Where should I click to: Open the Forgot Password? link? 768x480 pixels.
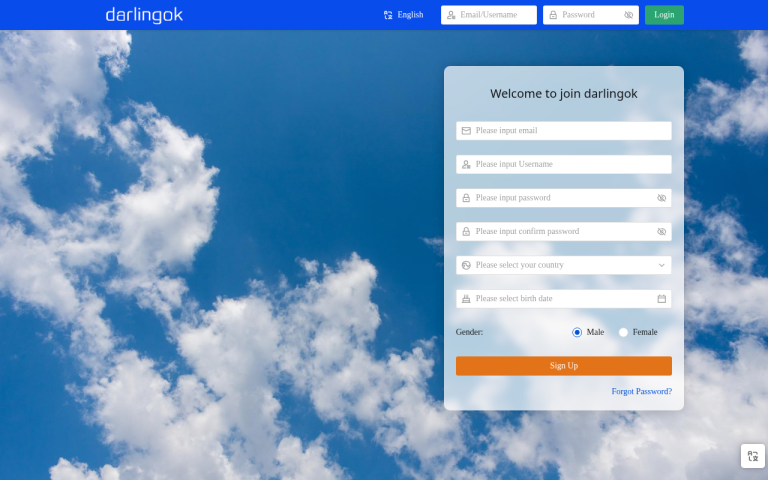[642, 391]
